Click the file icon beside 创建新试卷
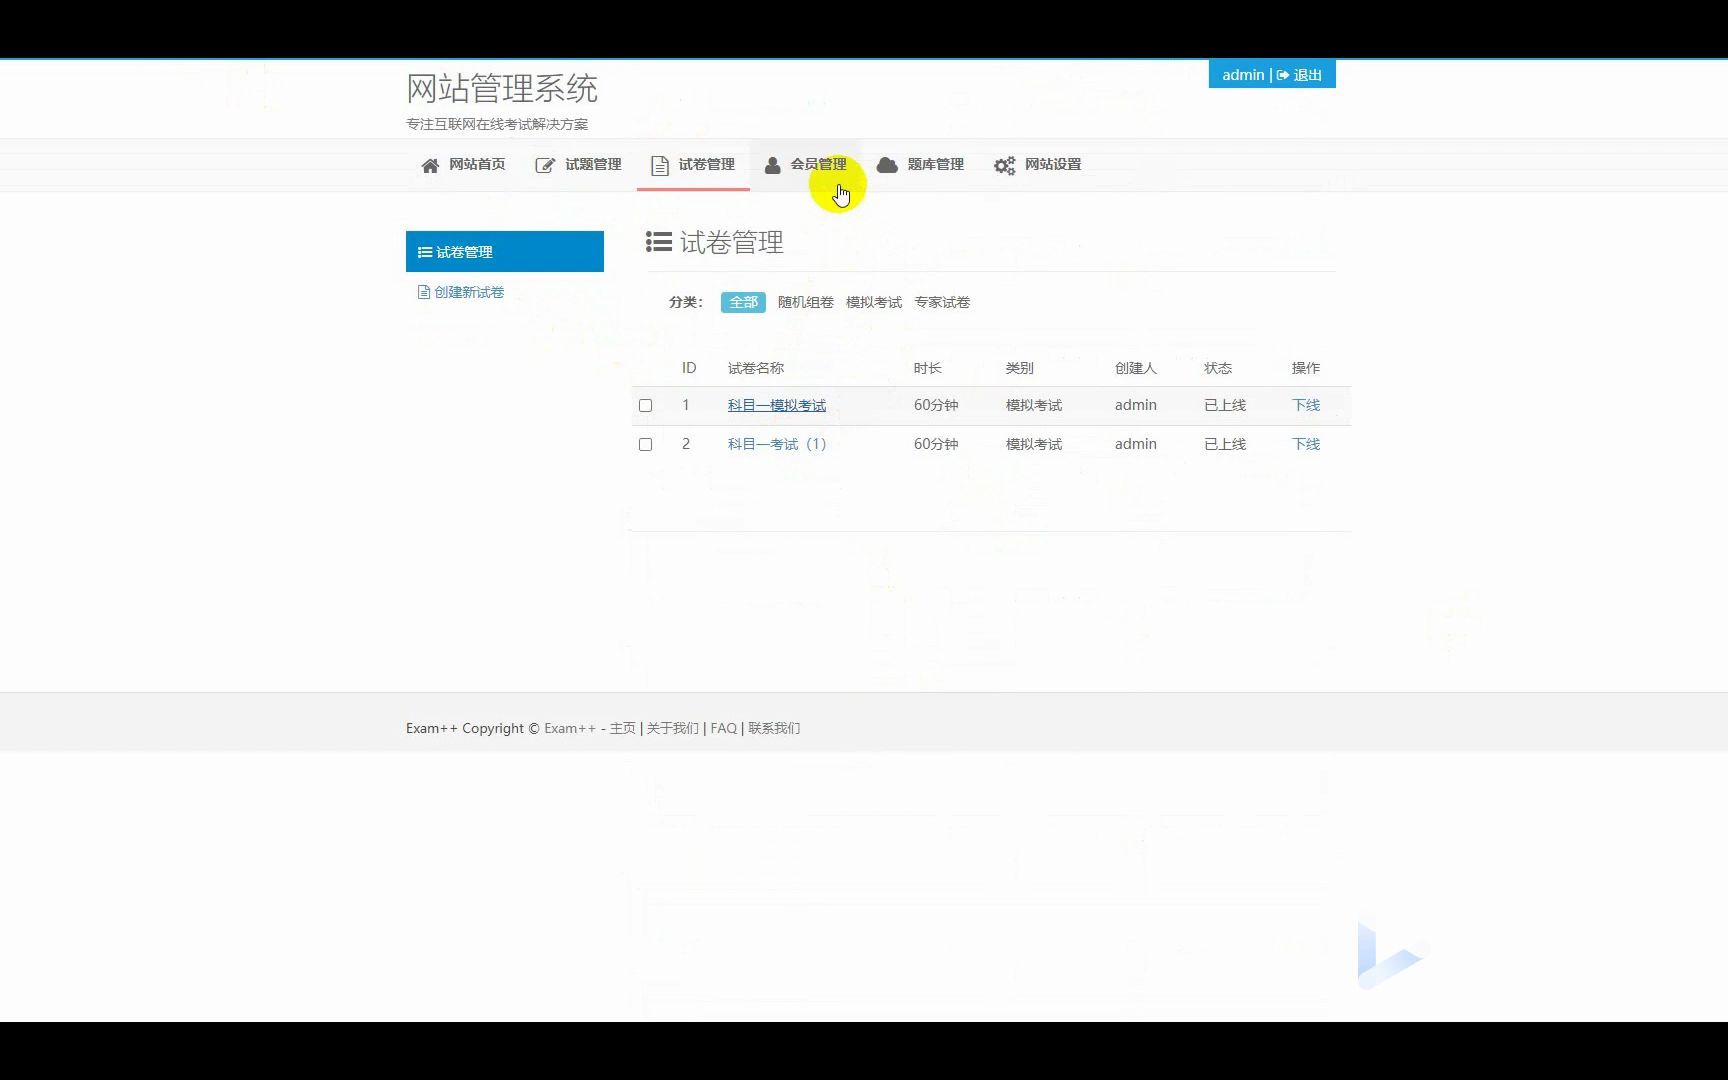Viewport: 1728px width, 1080px height. coord(424,292)
